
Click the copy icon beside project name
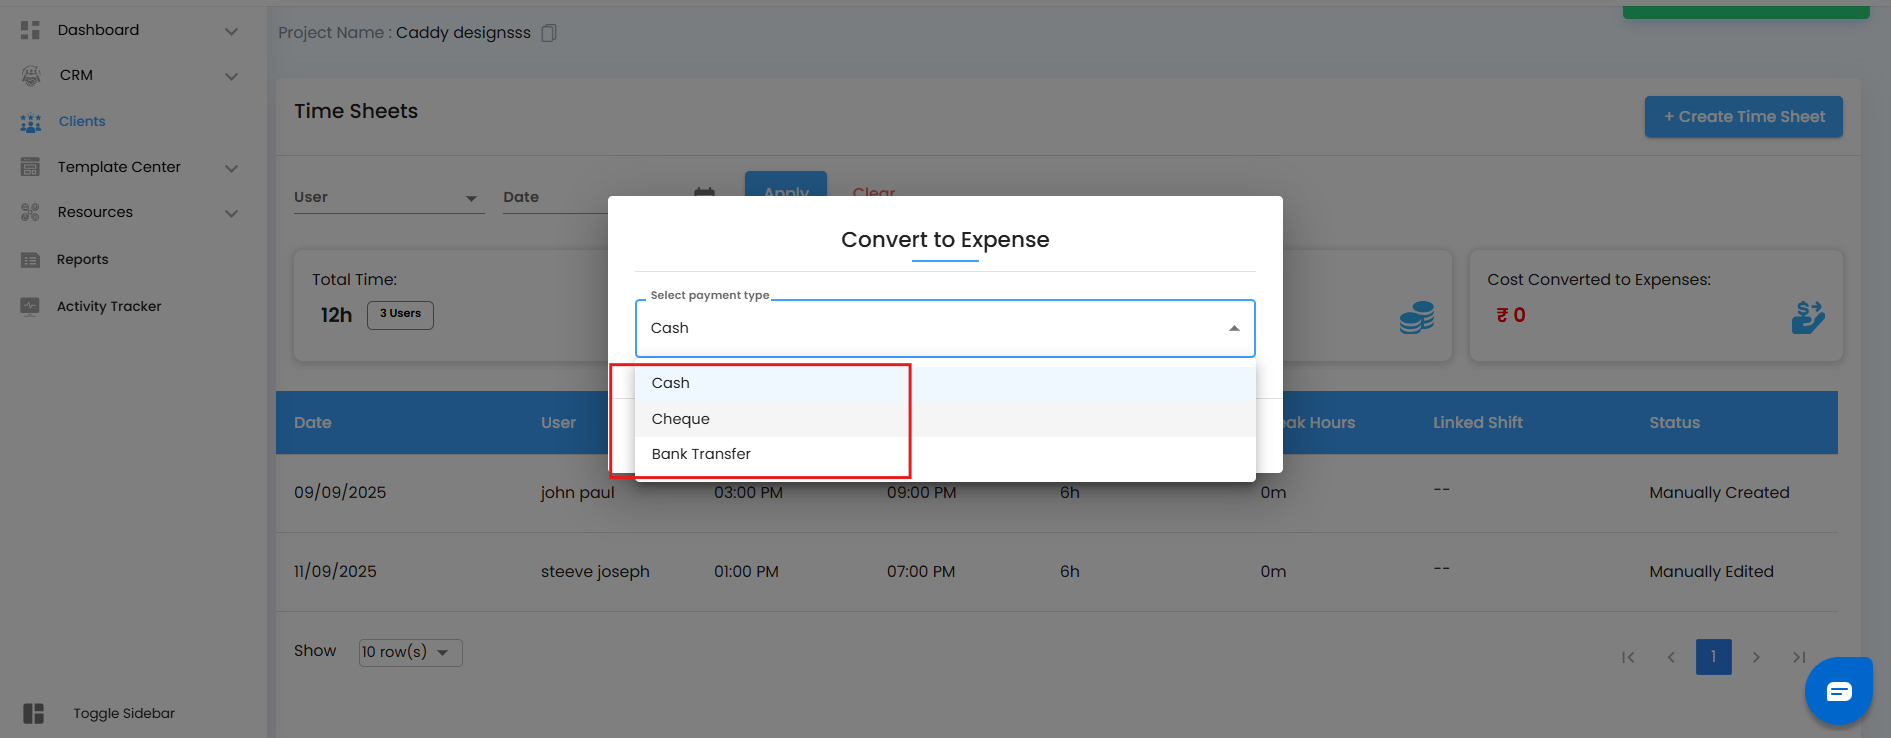click(548, 33)
